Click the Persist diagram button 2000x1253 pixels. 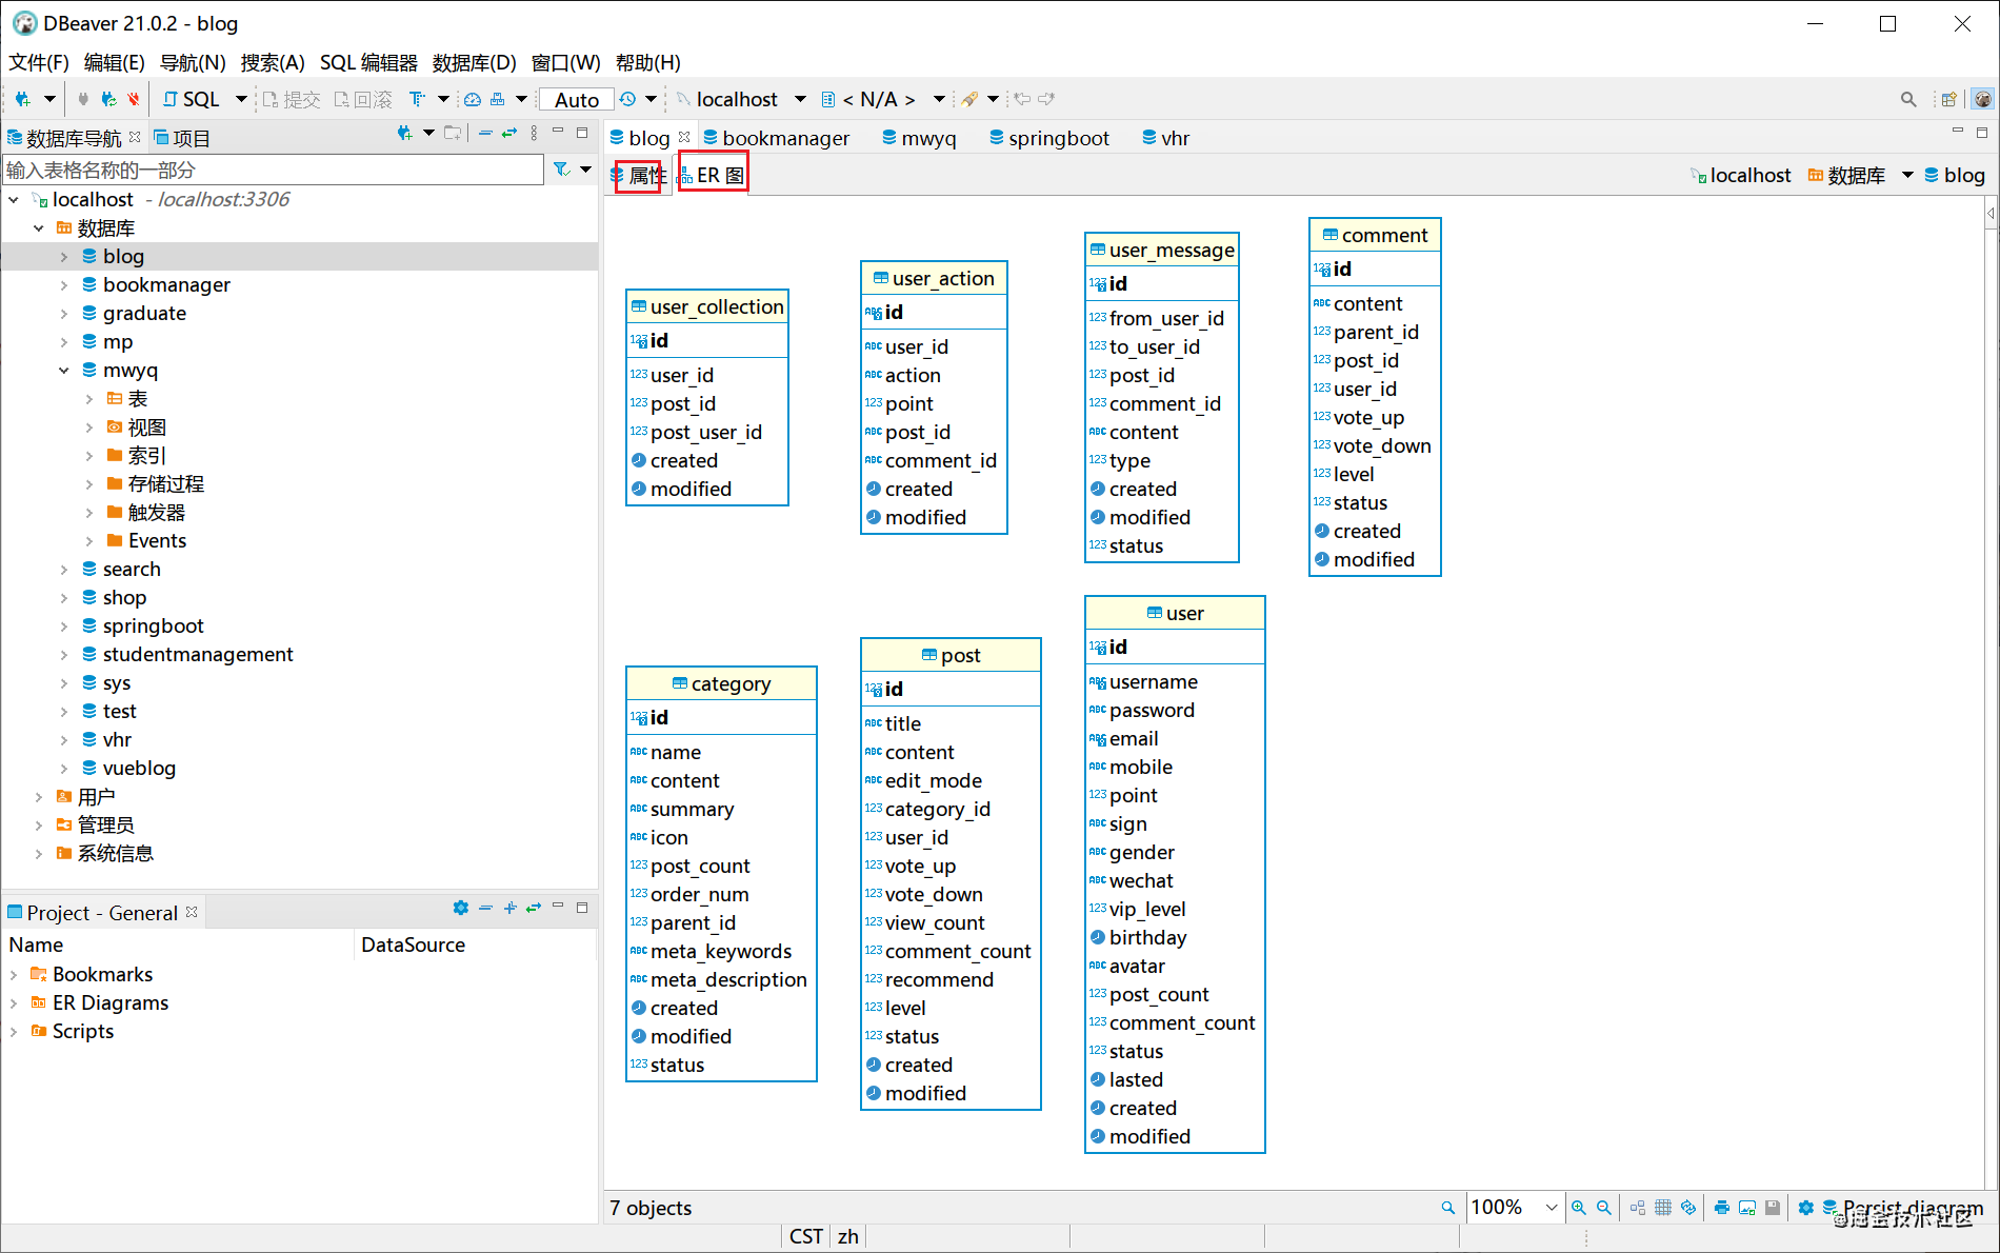[1902, 1207]
